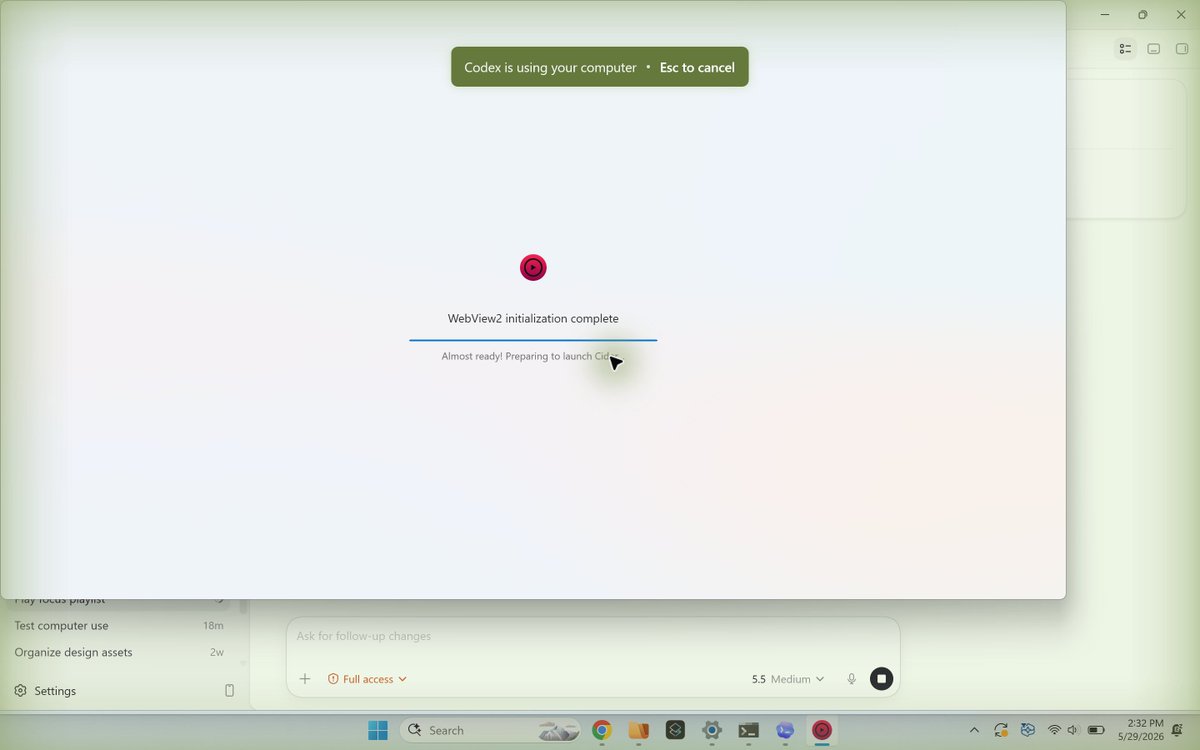1200x750 pixels.
Task: Click the sync update icon in the tray
Action: coord(1001,730)
